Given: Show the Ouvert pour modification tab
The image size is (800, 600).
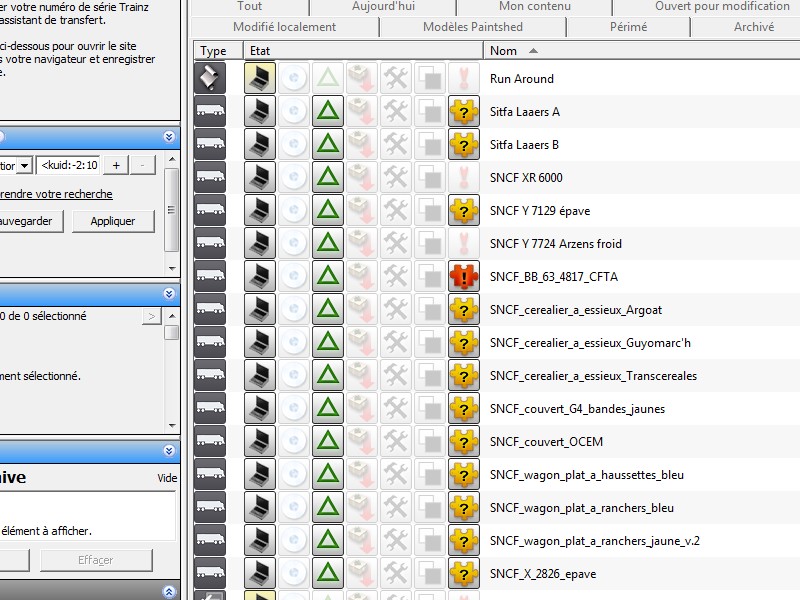Looking at the screenshot, I should coord(722,7).
